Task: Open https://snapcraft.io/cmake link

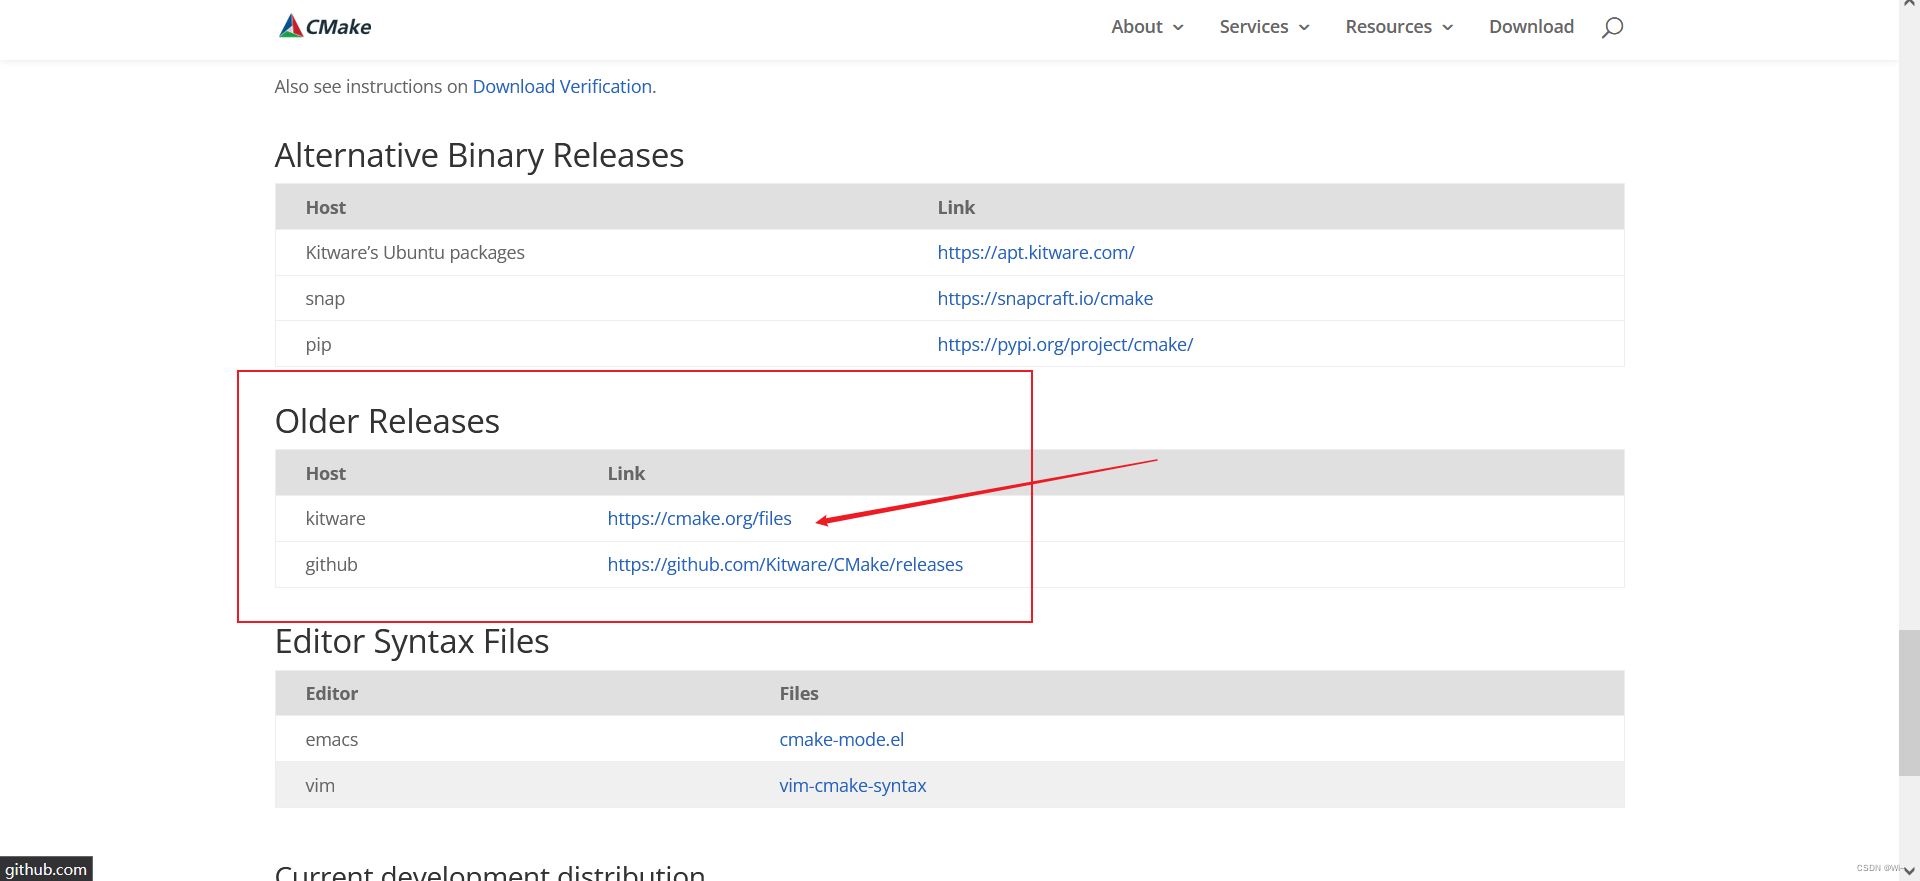Action: [x=1045, y=299]
